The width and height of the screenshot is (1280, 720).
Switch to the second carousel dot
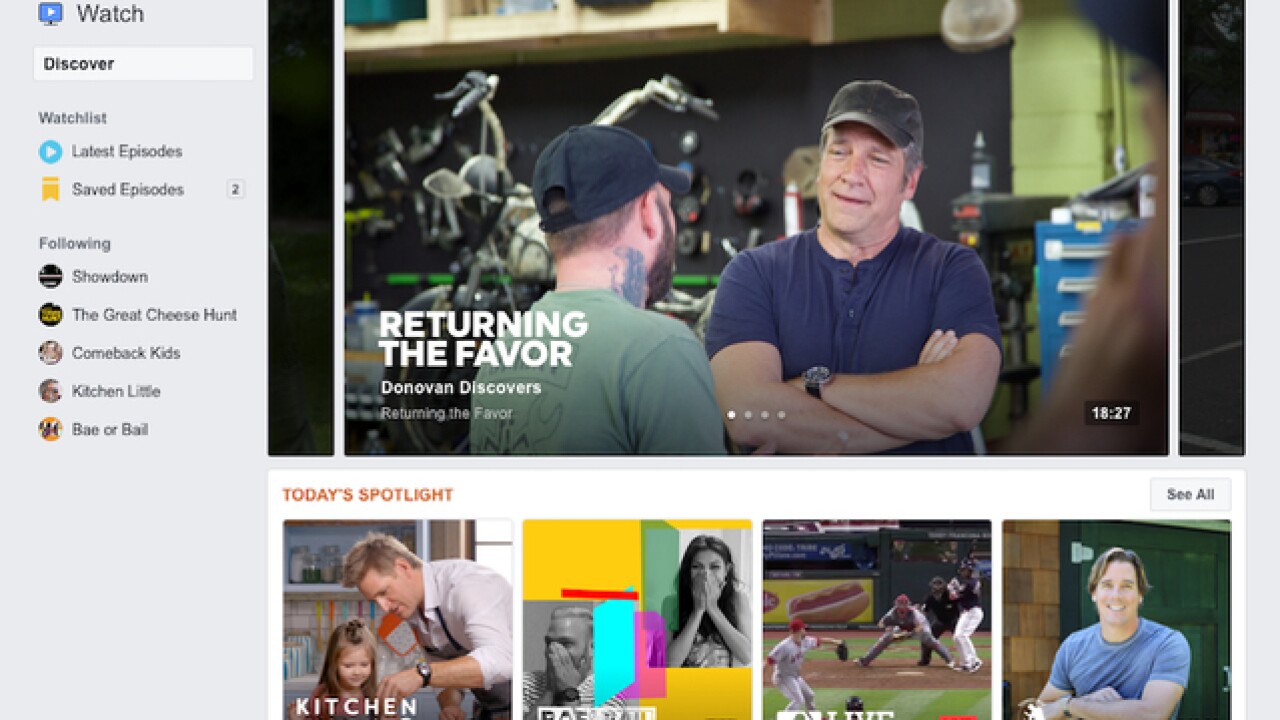[x=748, y=414]
